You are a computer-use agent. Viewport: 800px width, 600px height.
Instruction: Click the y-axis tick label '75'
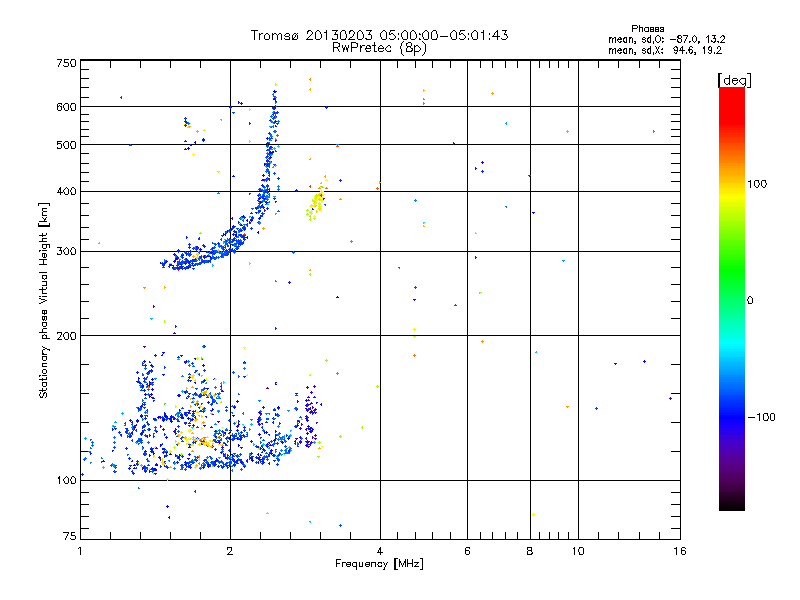click(70, 536)
